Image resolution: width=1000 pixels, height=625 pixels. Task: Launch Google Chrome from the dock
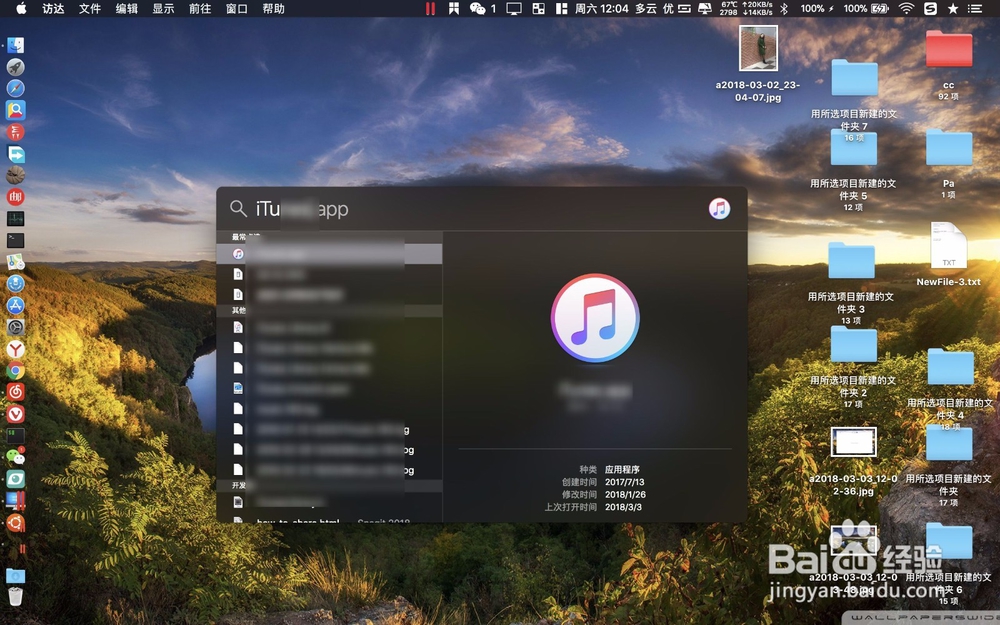click(x=15, y=371)
